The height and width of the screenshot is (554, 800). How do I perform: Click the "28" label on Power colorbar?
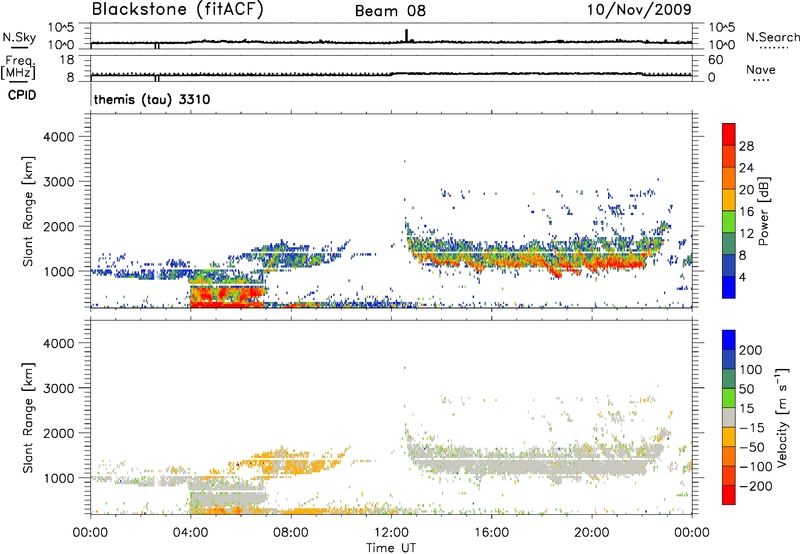click(x=746, y=146)
